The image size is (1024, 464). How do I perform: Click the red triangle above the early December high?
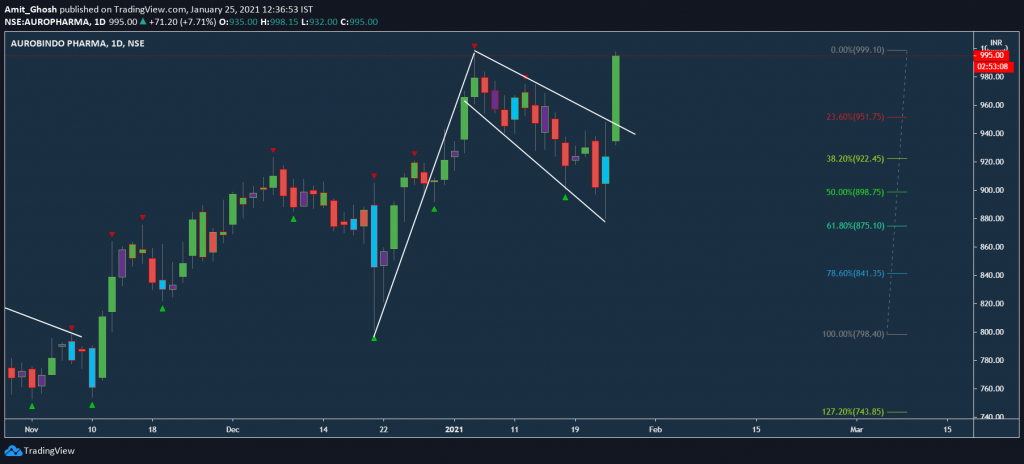272,150
